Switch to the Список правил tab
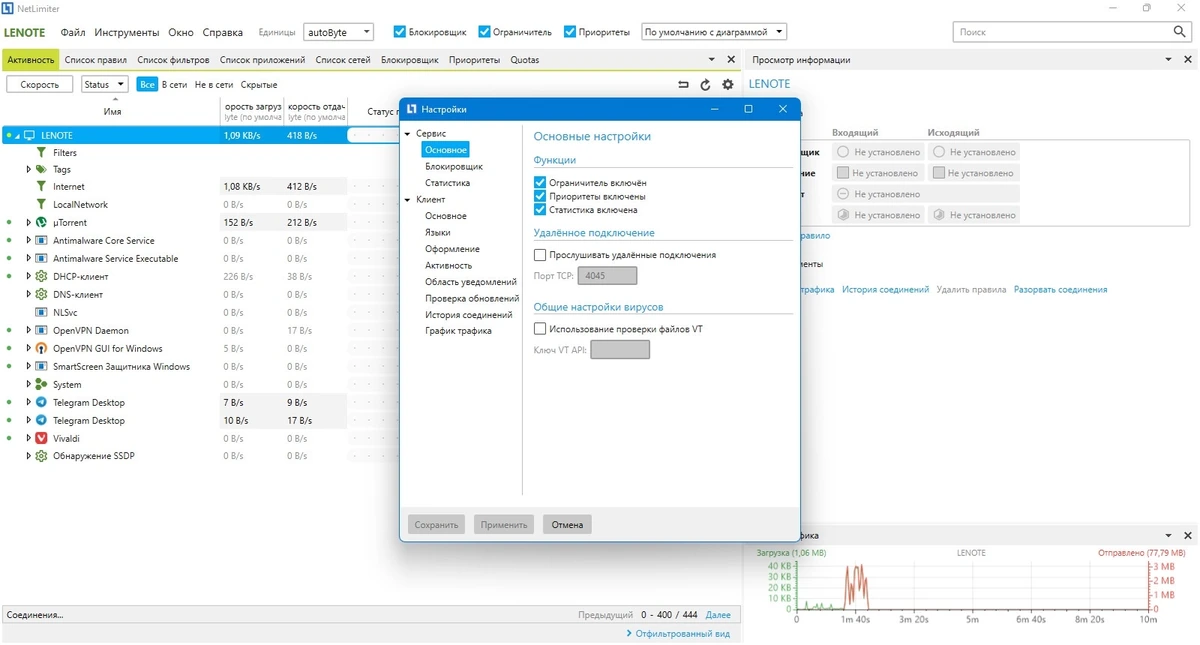This screenshot has width=1200, height=645. 96,60
